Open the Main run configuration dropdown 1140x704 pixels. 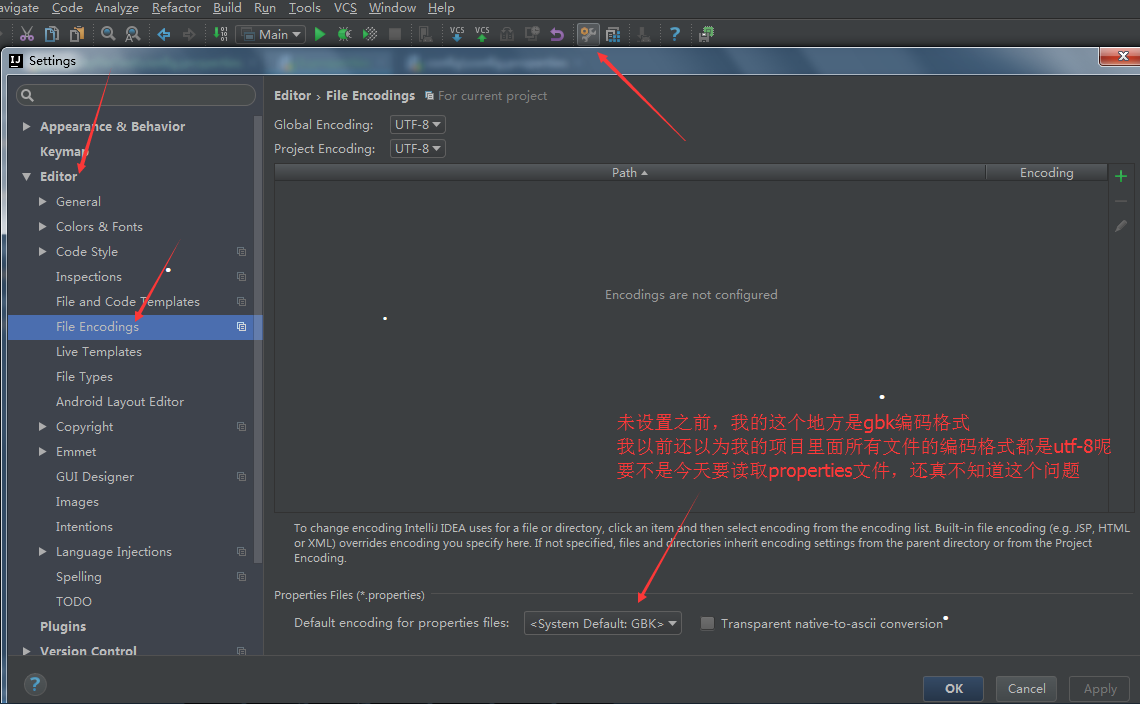[270, 34]
